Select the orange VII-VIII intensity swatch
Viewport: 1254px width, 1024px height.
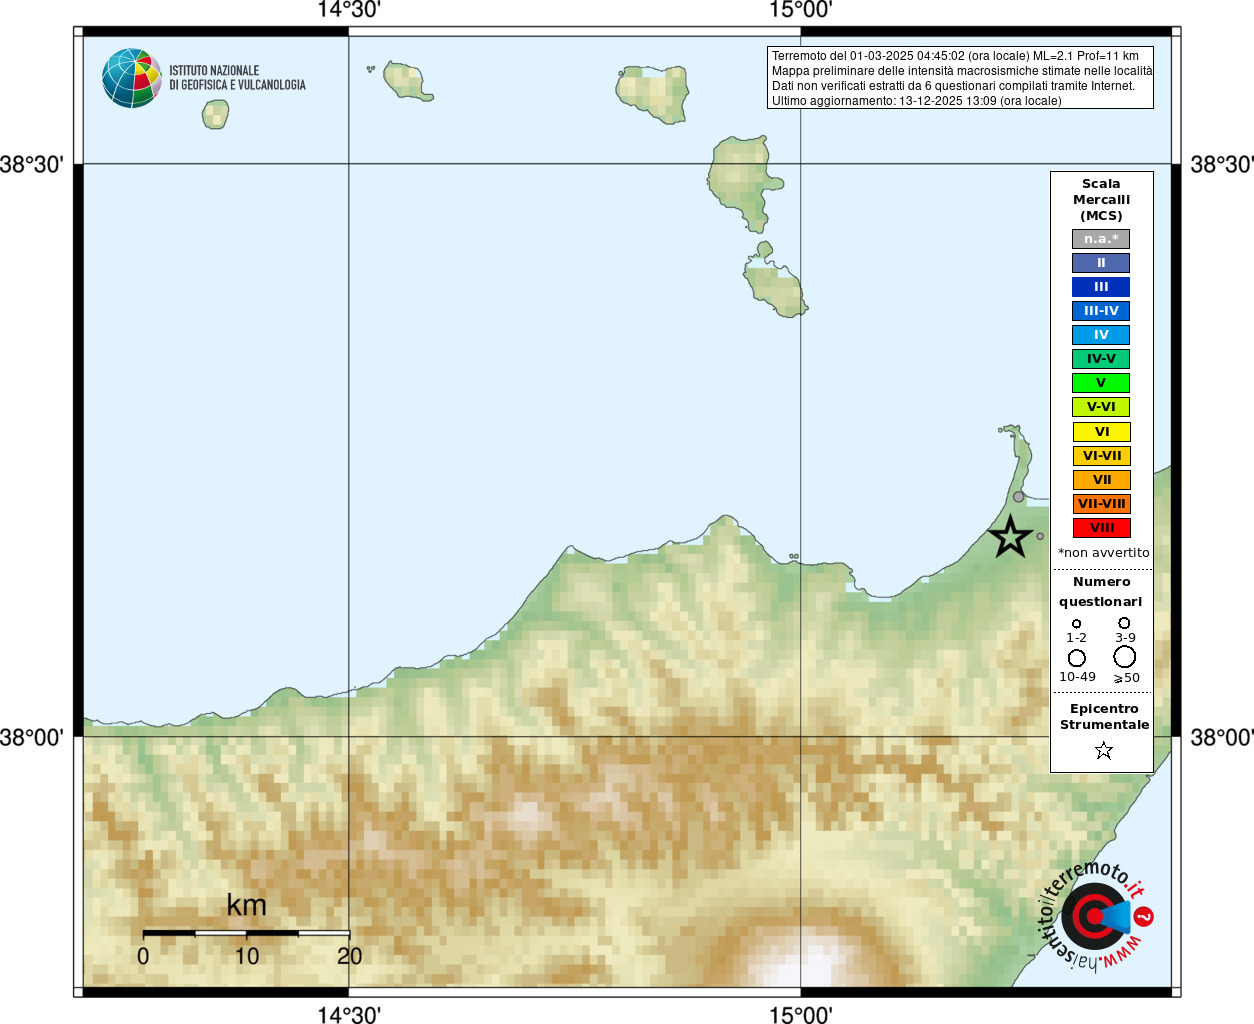[1101, 504]
